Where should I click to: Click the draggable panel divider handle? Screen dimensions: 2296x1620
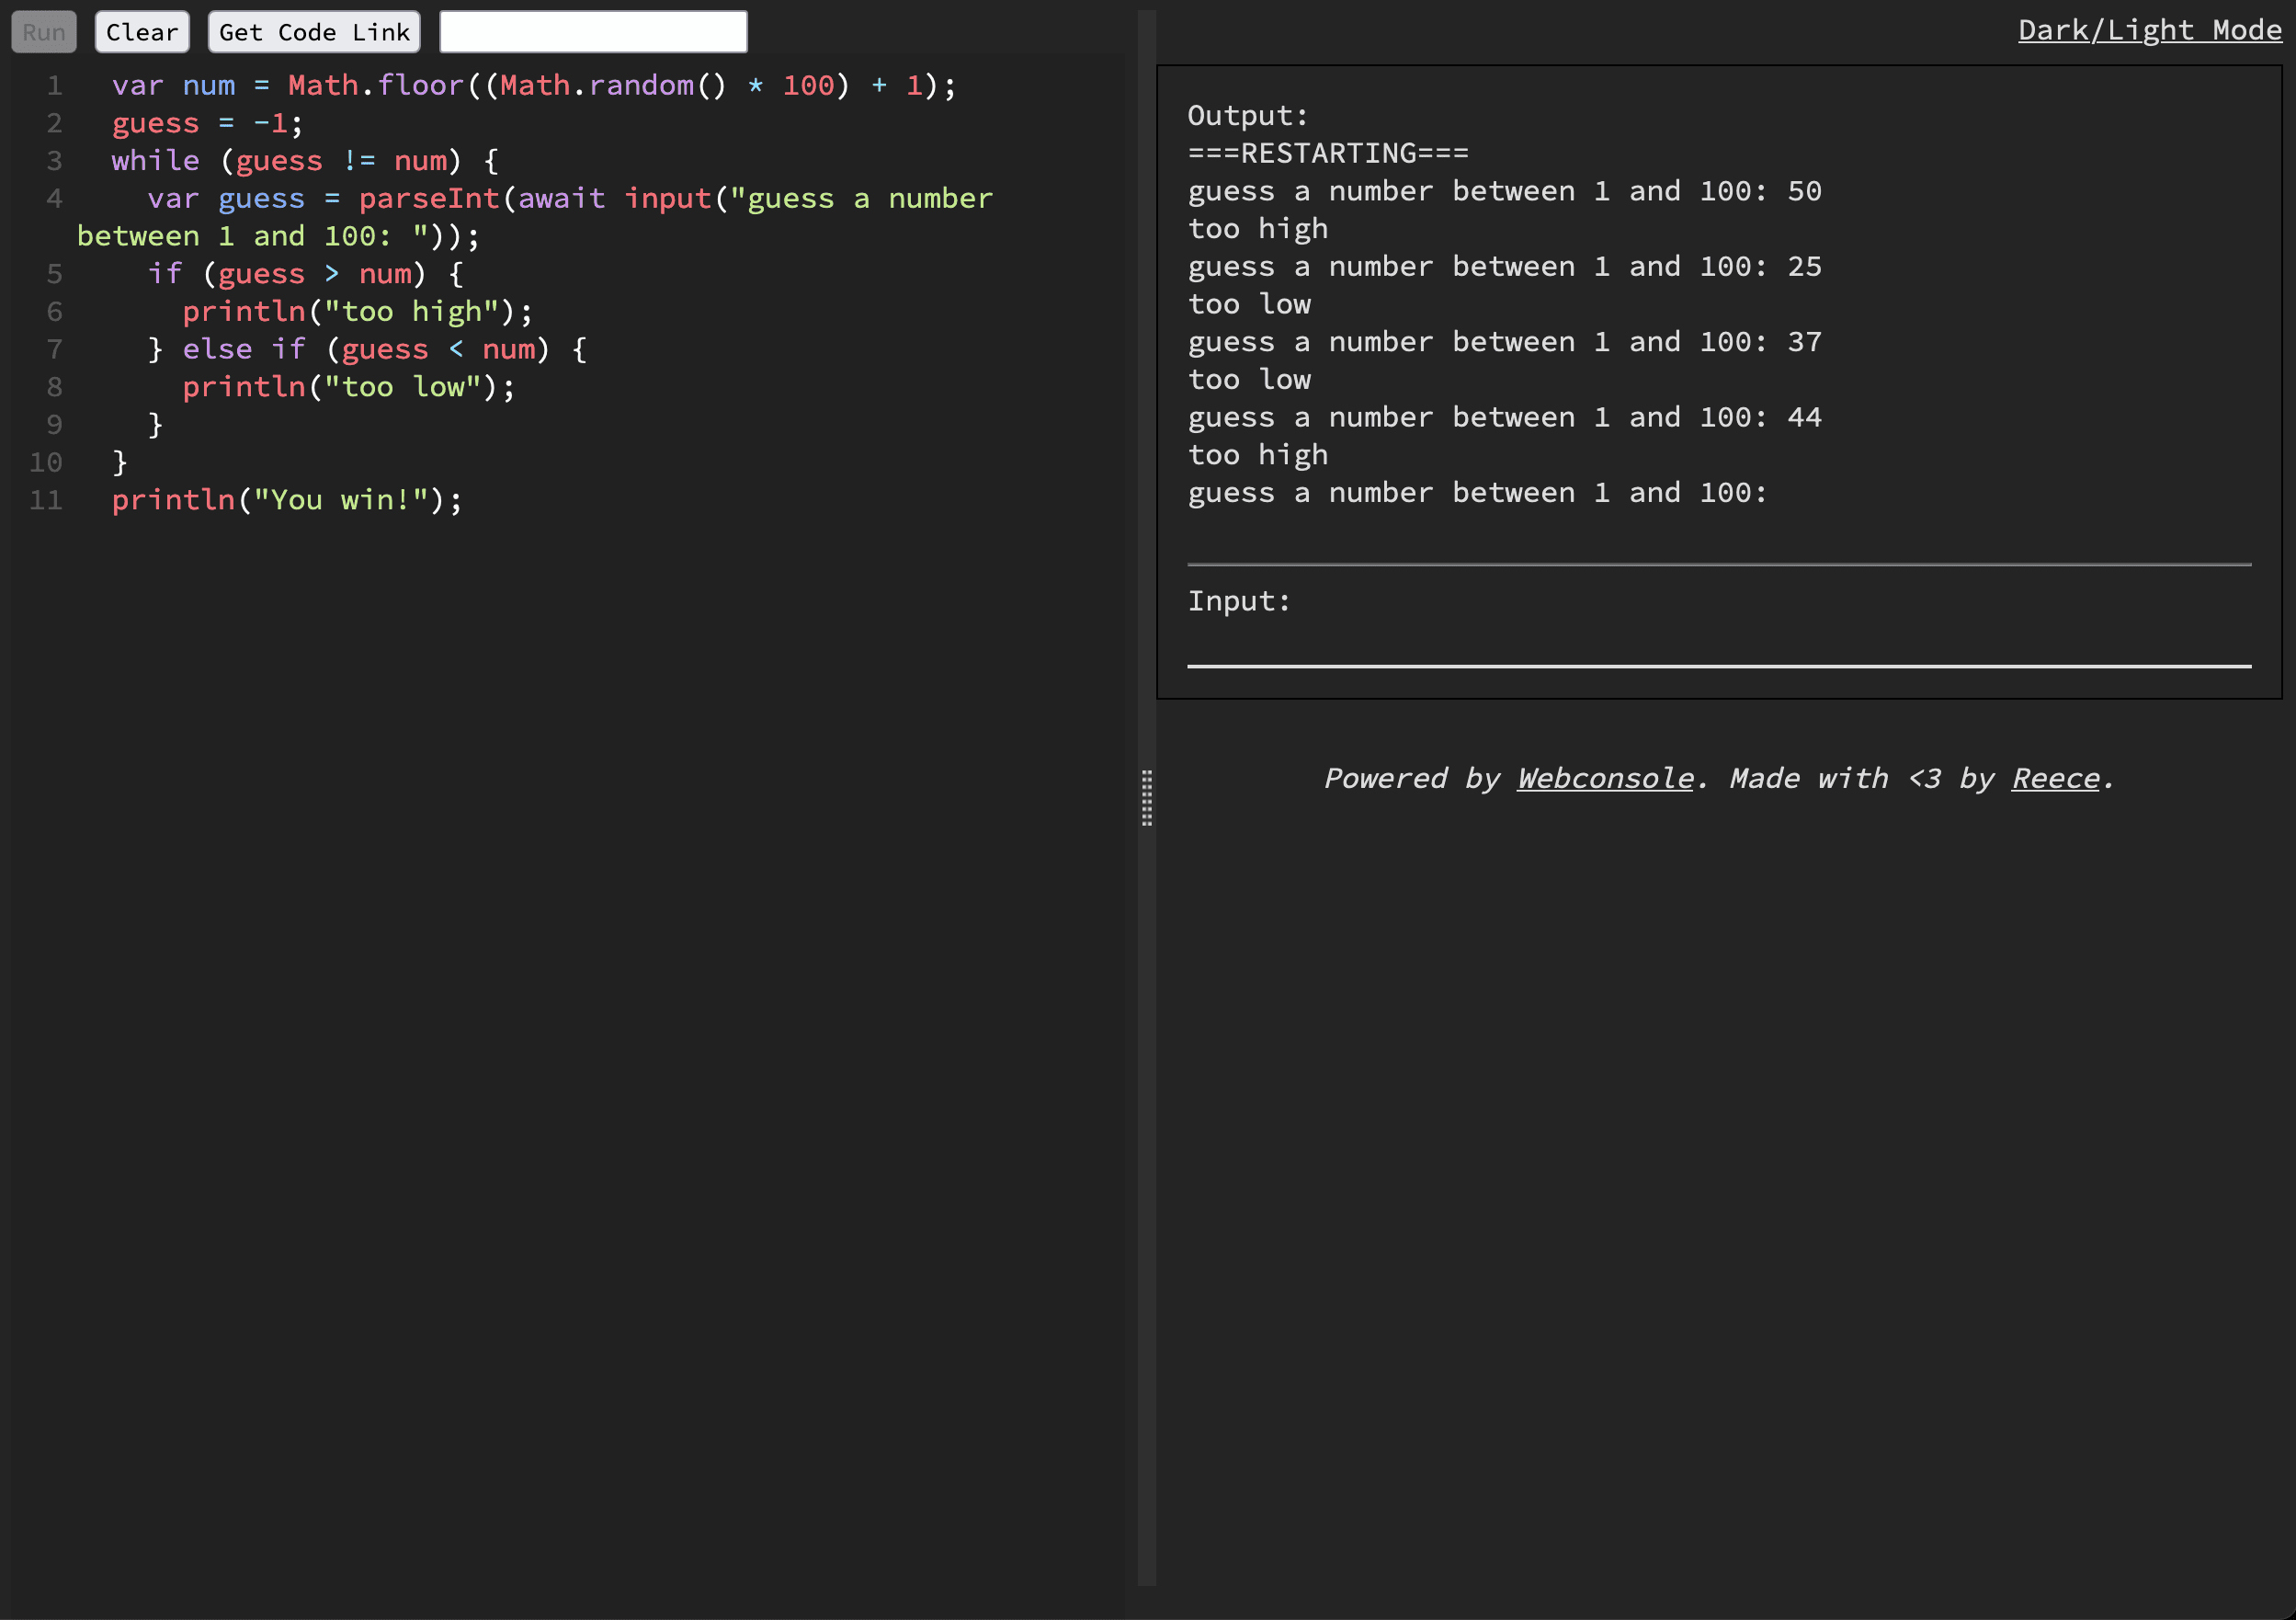coord(1146,798)
